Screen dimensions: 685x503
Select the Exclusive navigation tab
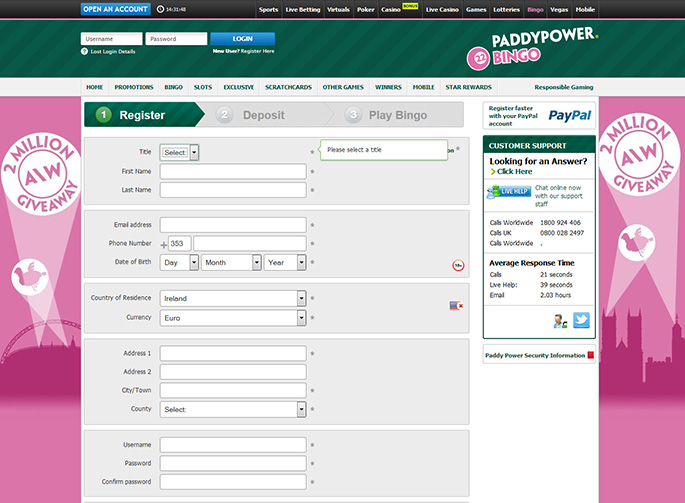coord(239,87)
